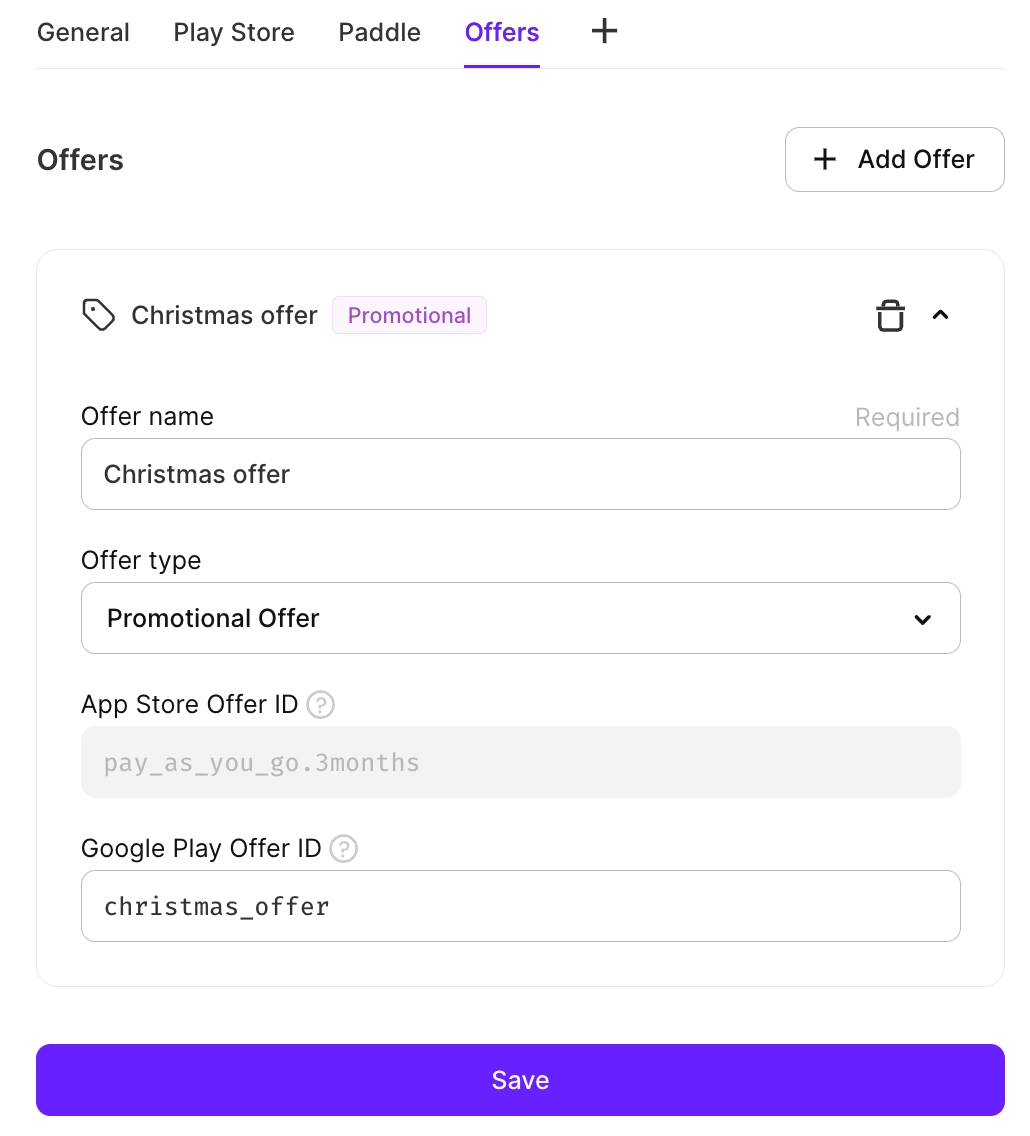Expand the Promotional Offer selection menu
This screenshot has height=1136, width=1030.
[x=520, y=618]
